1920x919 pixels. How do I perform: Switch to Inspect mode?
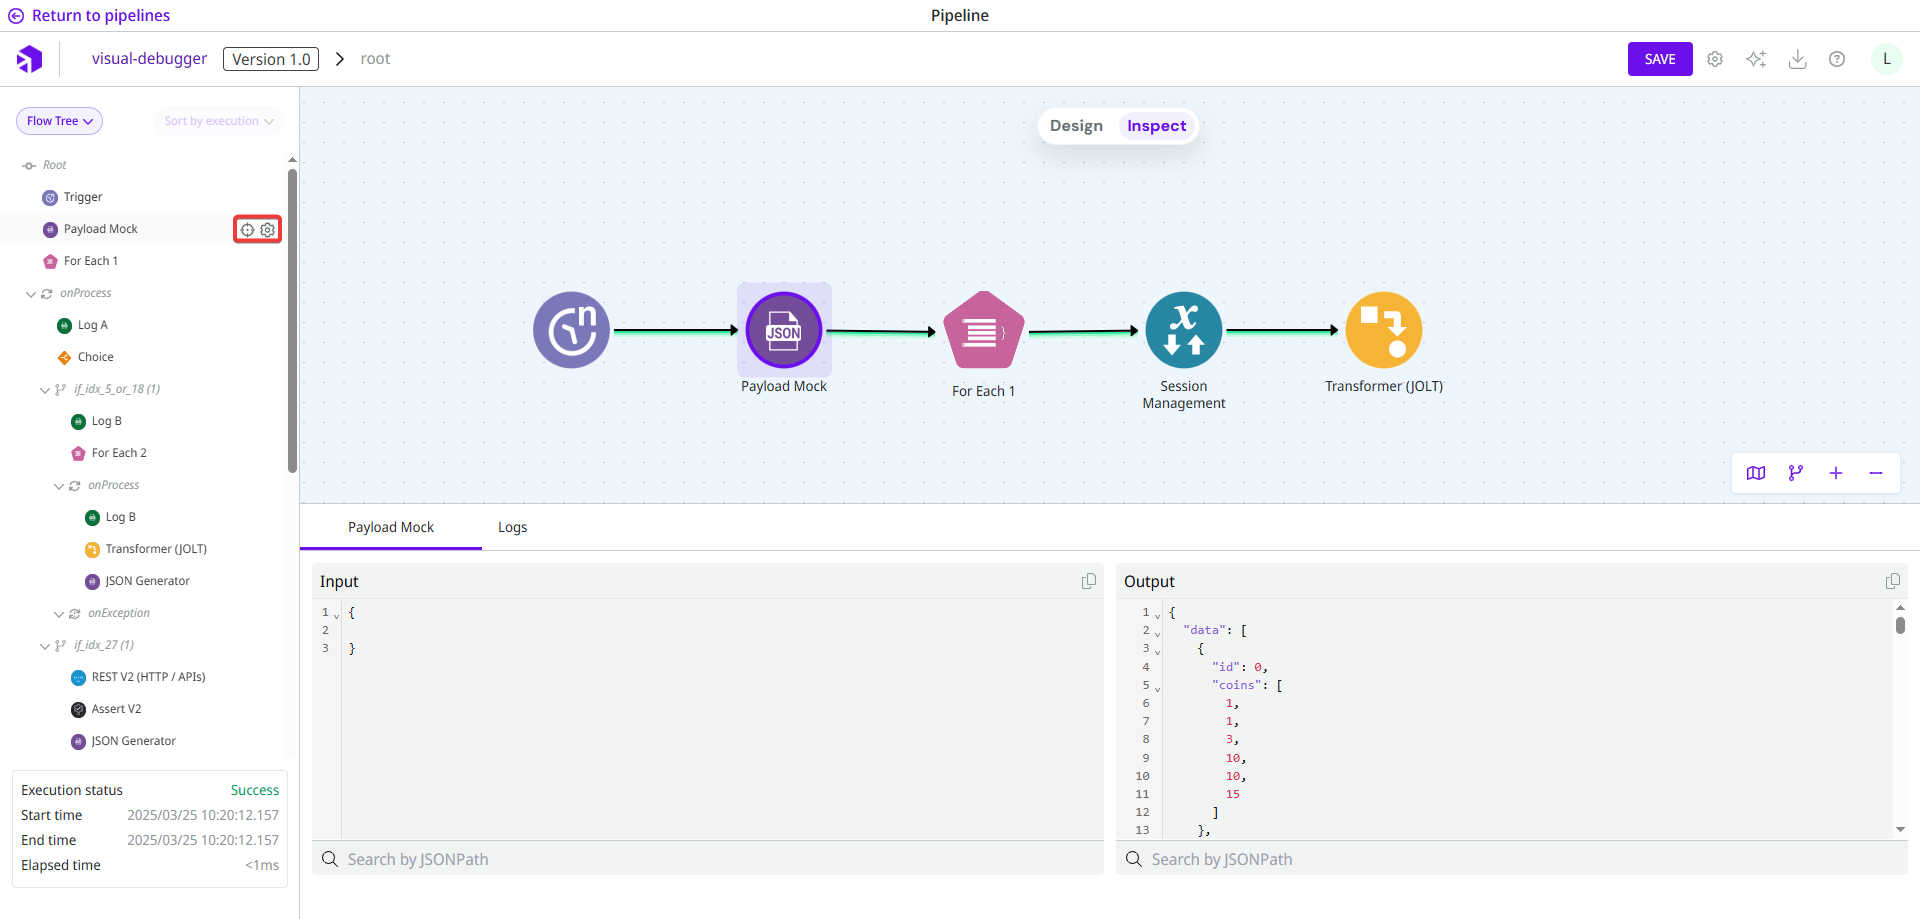tap(1156, 126)
